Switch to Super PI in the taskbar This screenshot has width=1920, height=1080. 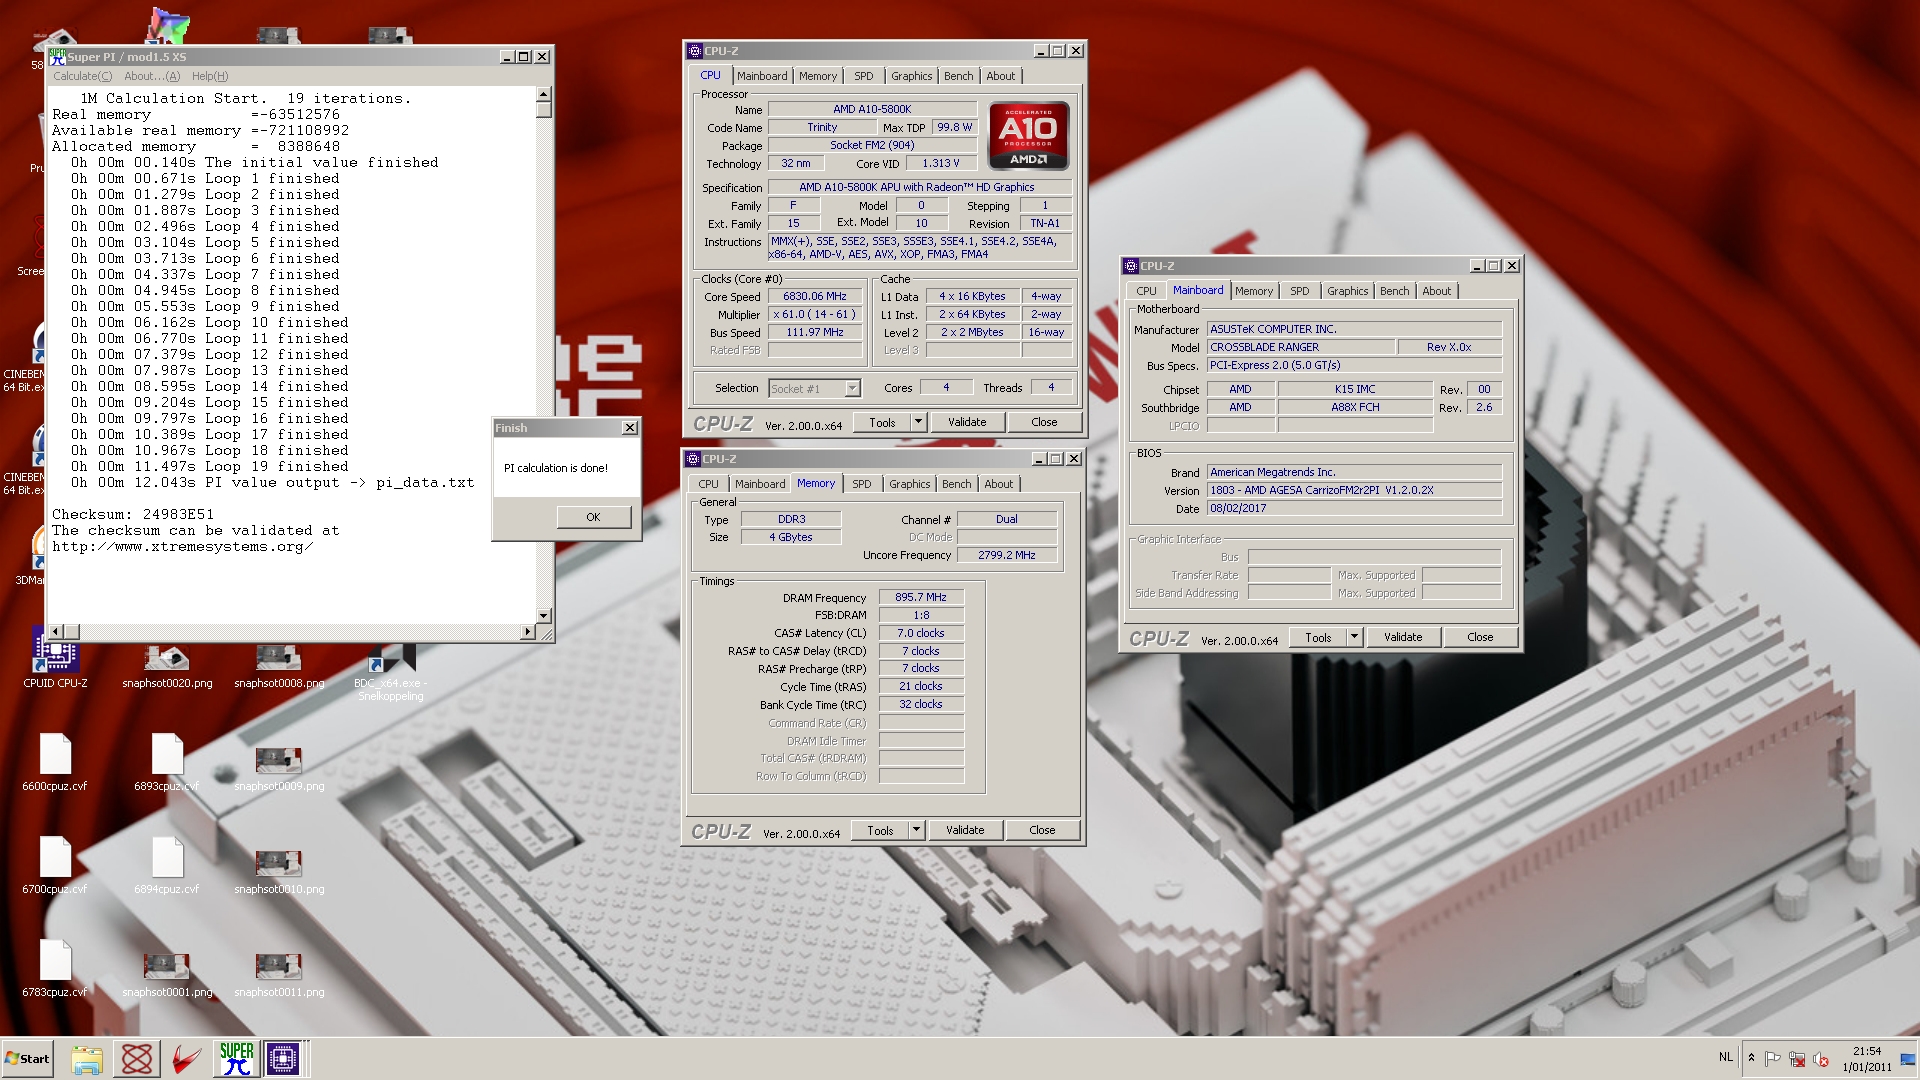pos(236,1059)
